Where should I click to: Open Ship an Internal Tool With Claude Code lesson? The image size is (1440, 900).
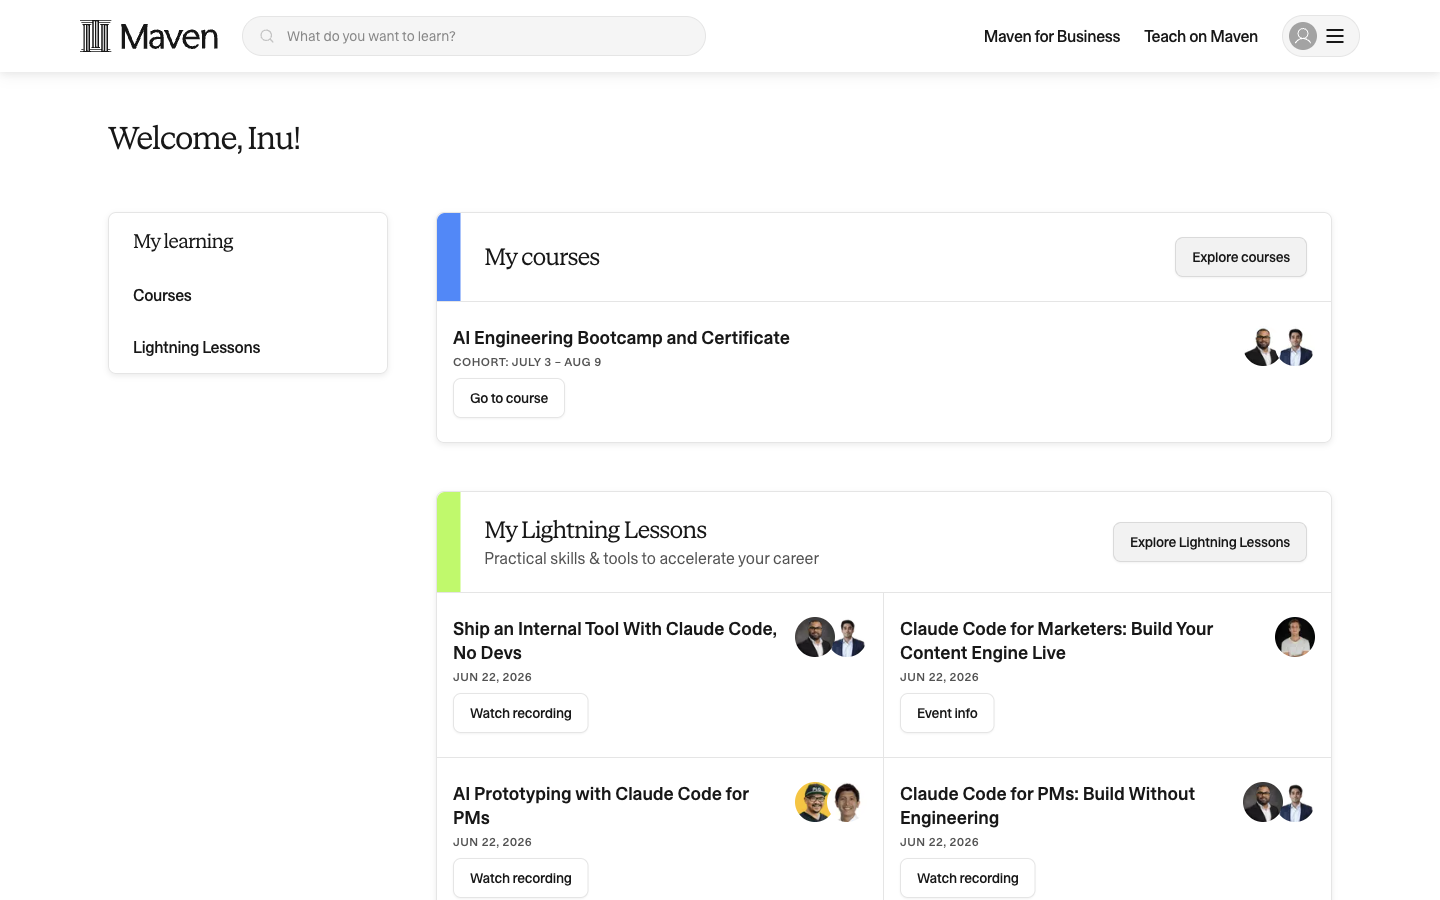(x=615, y=641)
